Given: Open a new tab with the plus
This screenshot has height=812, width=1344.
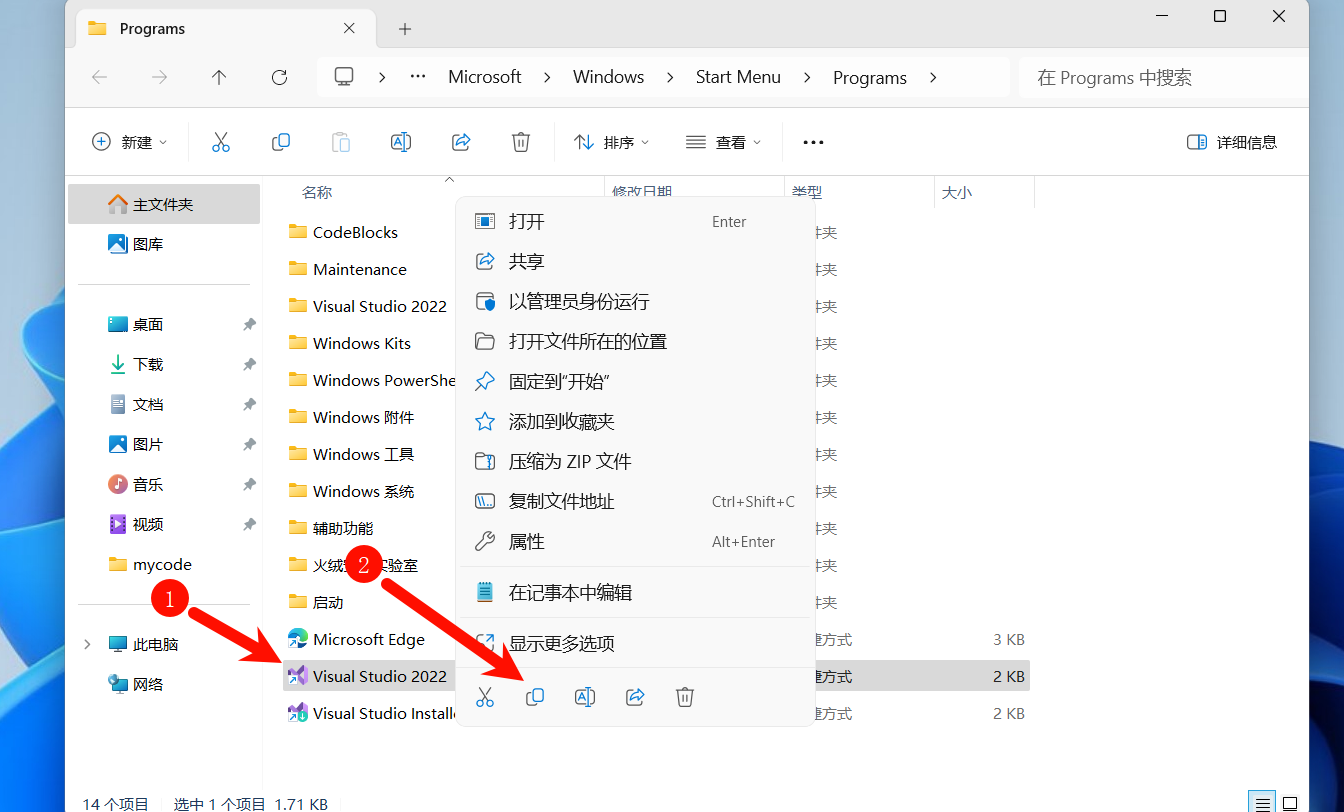Looking at the screenshot, I should [x=405, y=29].
